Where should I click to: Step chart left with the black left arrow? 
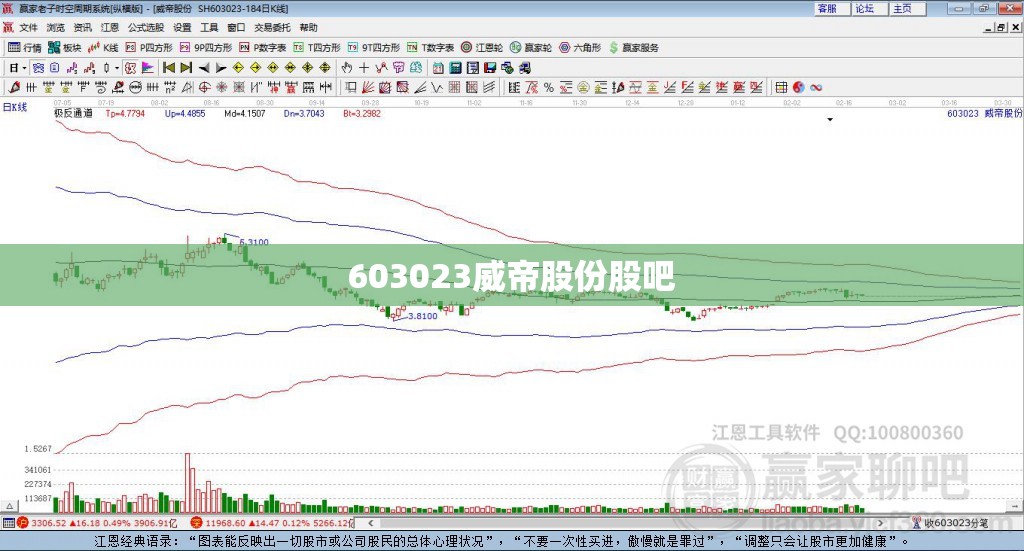(x=204, y=67)
